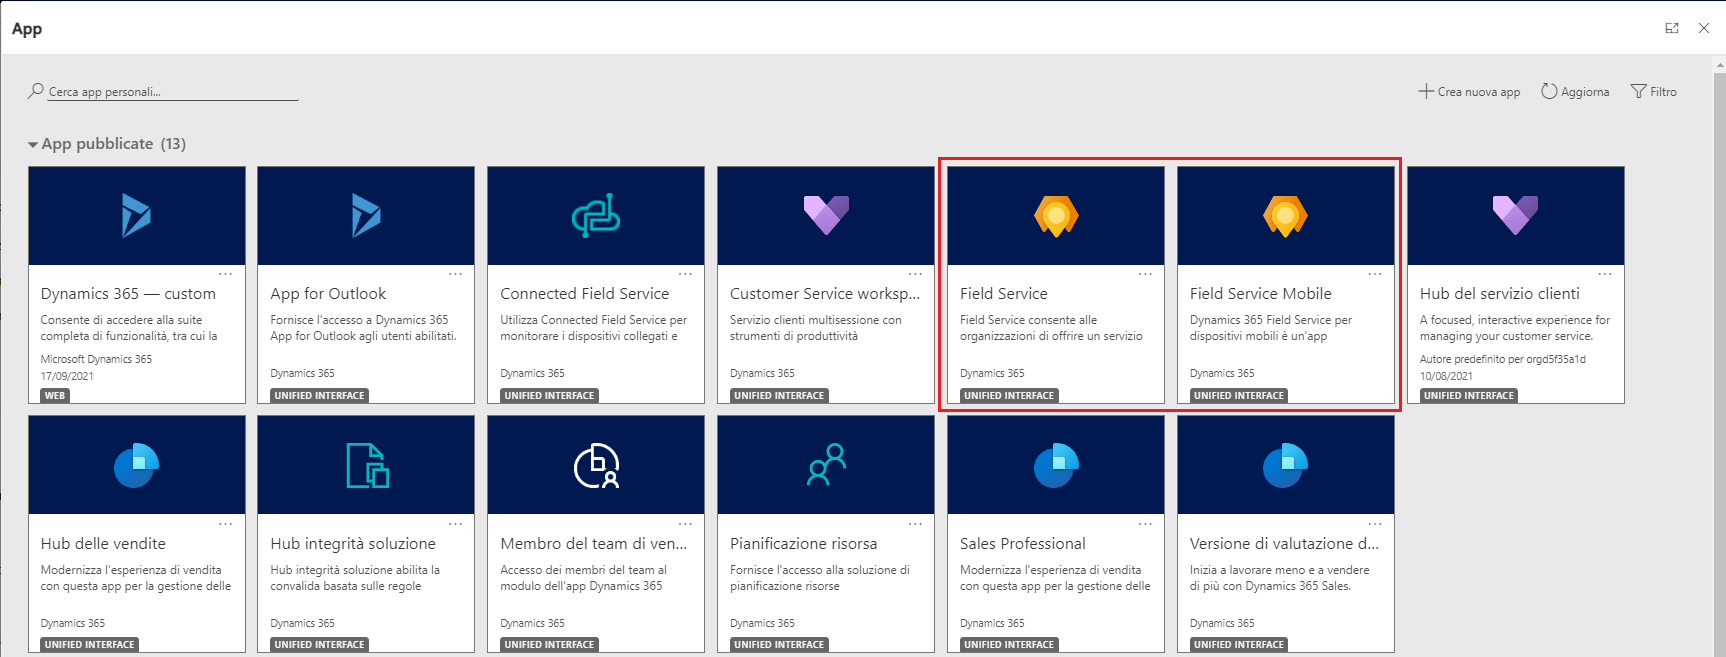Image resolution: width=1726 pixels, height=657 pixels.
Task: Click the date 10/08/2021 text
Action: [1446, 376]
